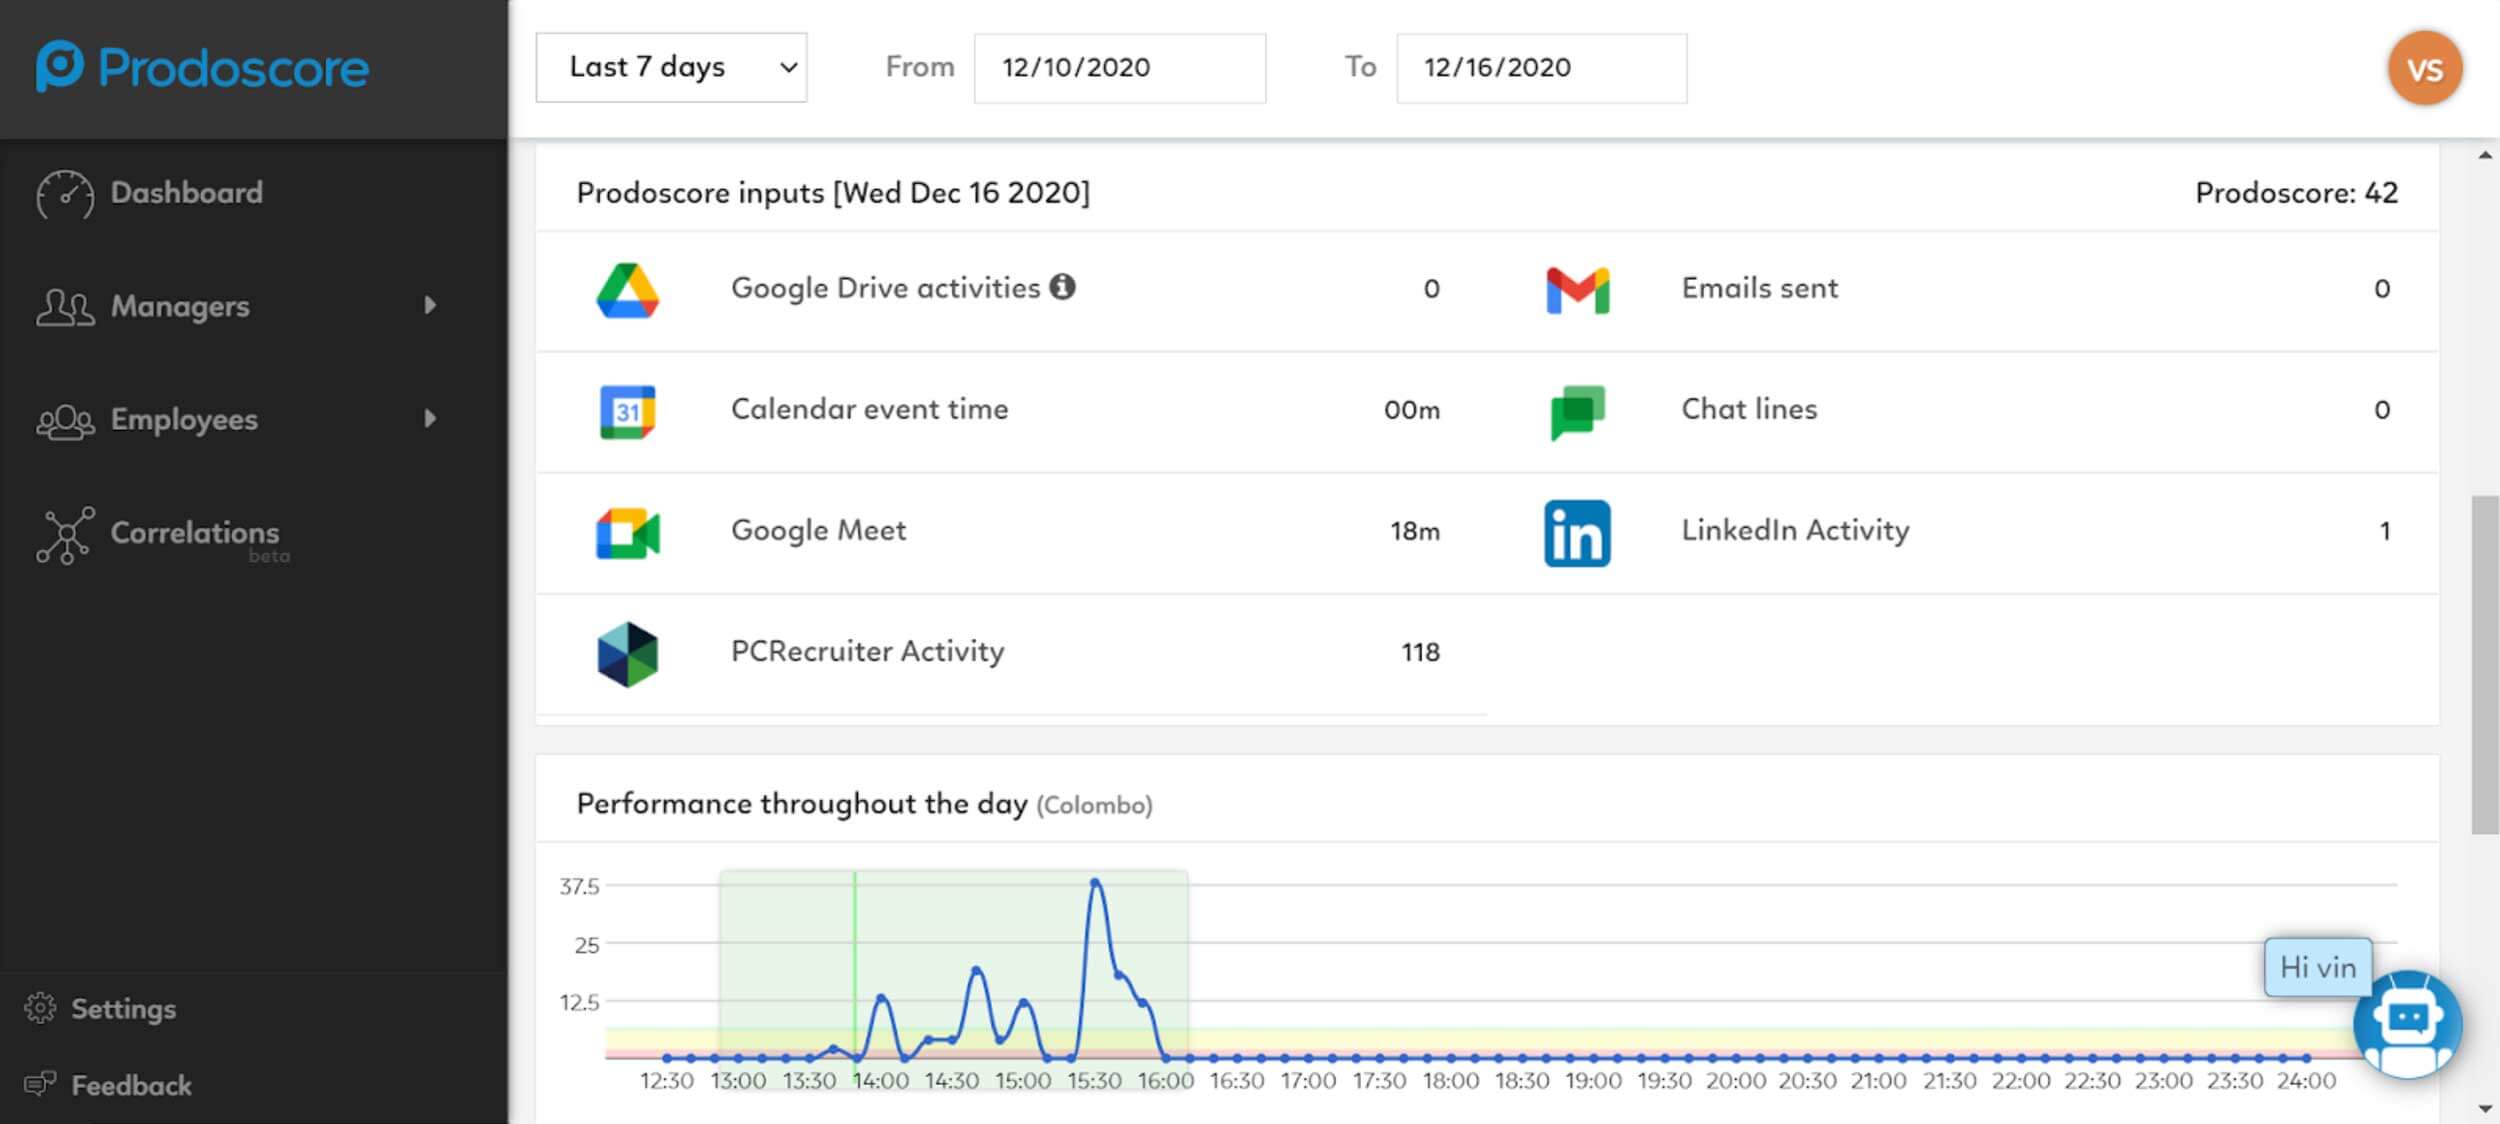The image size is (2500, 1124).
Task: Click the LinkedIn icon
Action: (1577, 533)
